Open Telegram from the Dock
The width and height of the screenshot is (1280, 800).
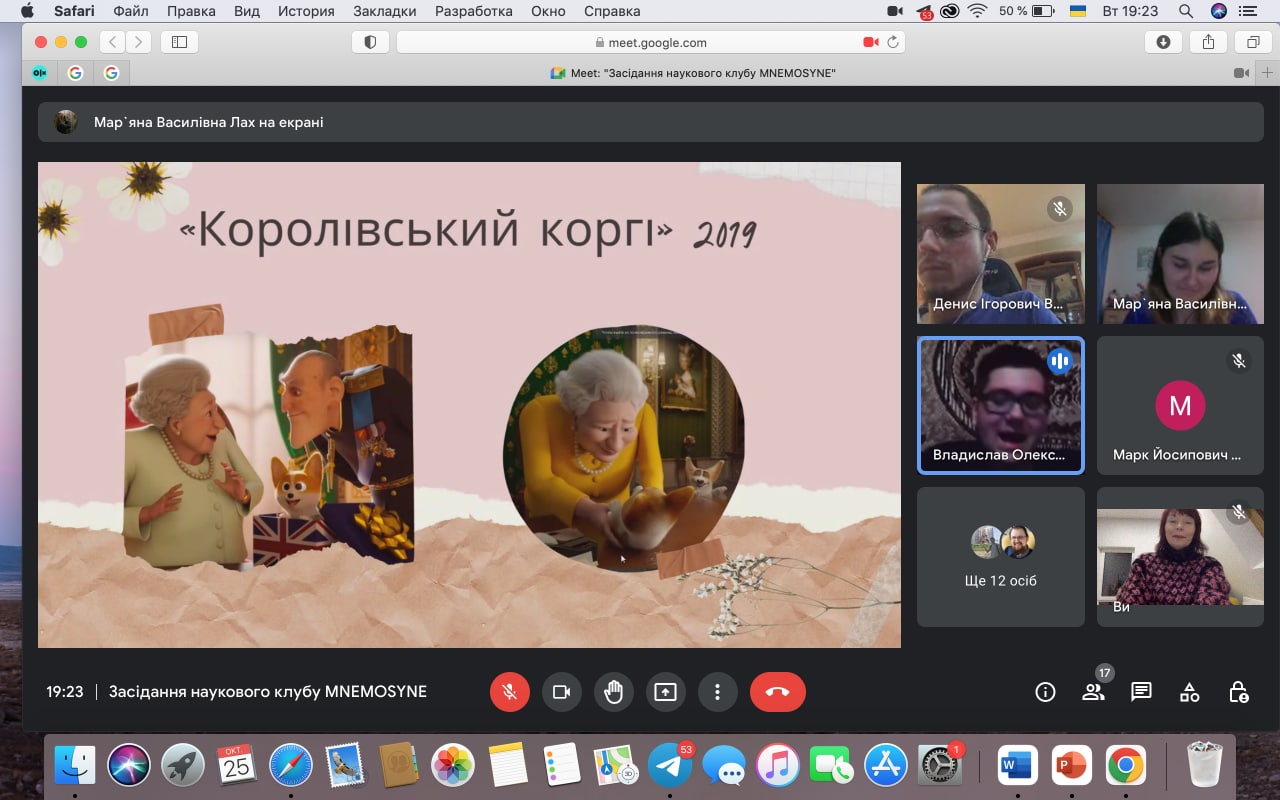670,766
